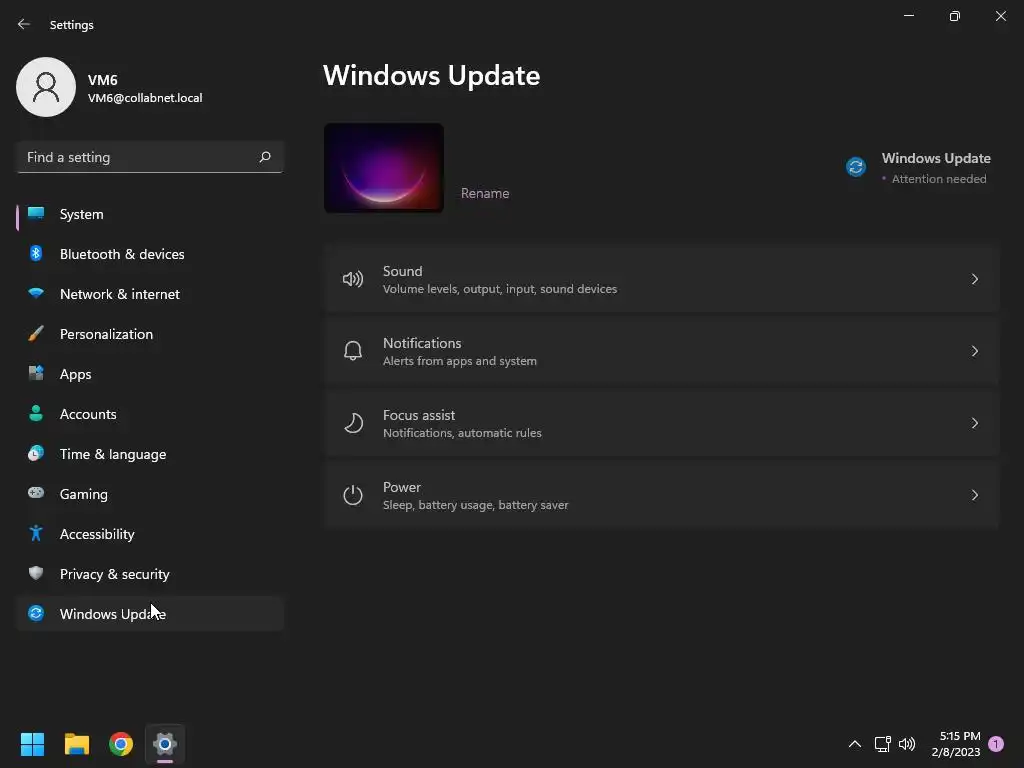This screenshot has height=768, width=1024.
Task: Click the taskbar network status icon
Action: (x=882, y=744)
